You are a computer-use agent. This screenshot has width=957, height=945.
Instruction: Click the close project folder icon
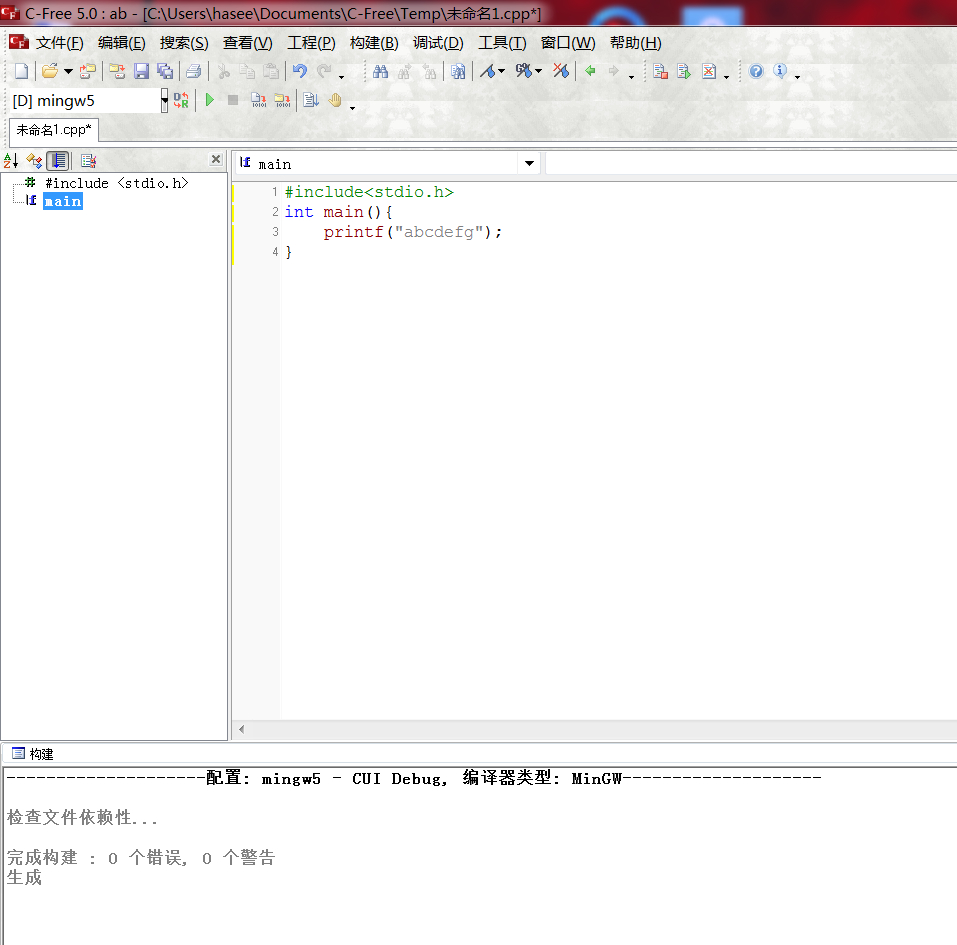point(117,71)
